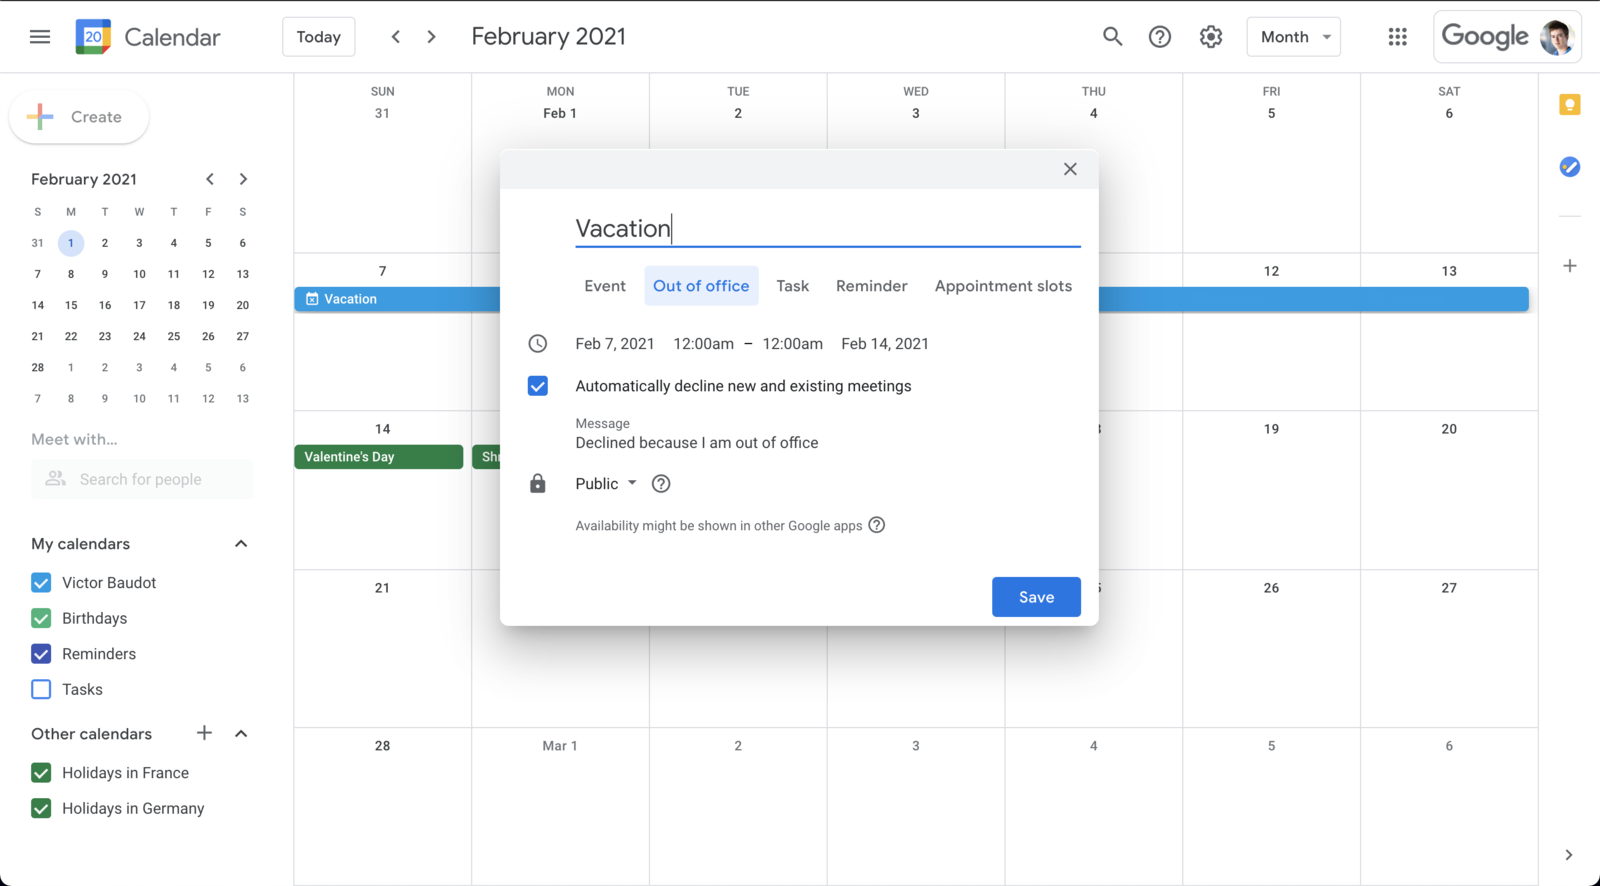Screen dimensions: 1600x886
Task: Select day 14 in mini calendar
Action: coord(38,305)
